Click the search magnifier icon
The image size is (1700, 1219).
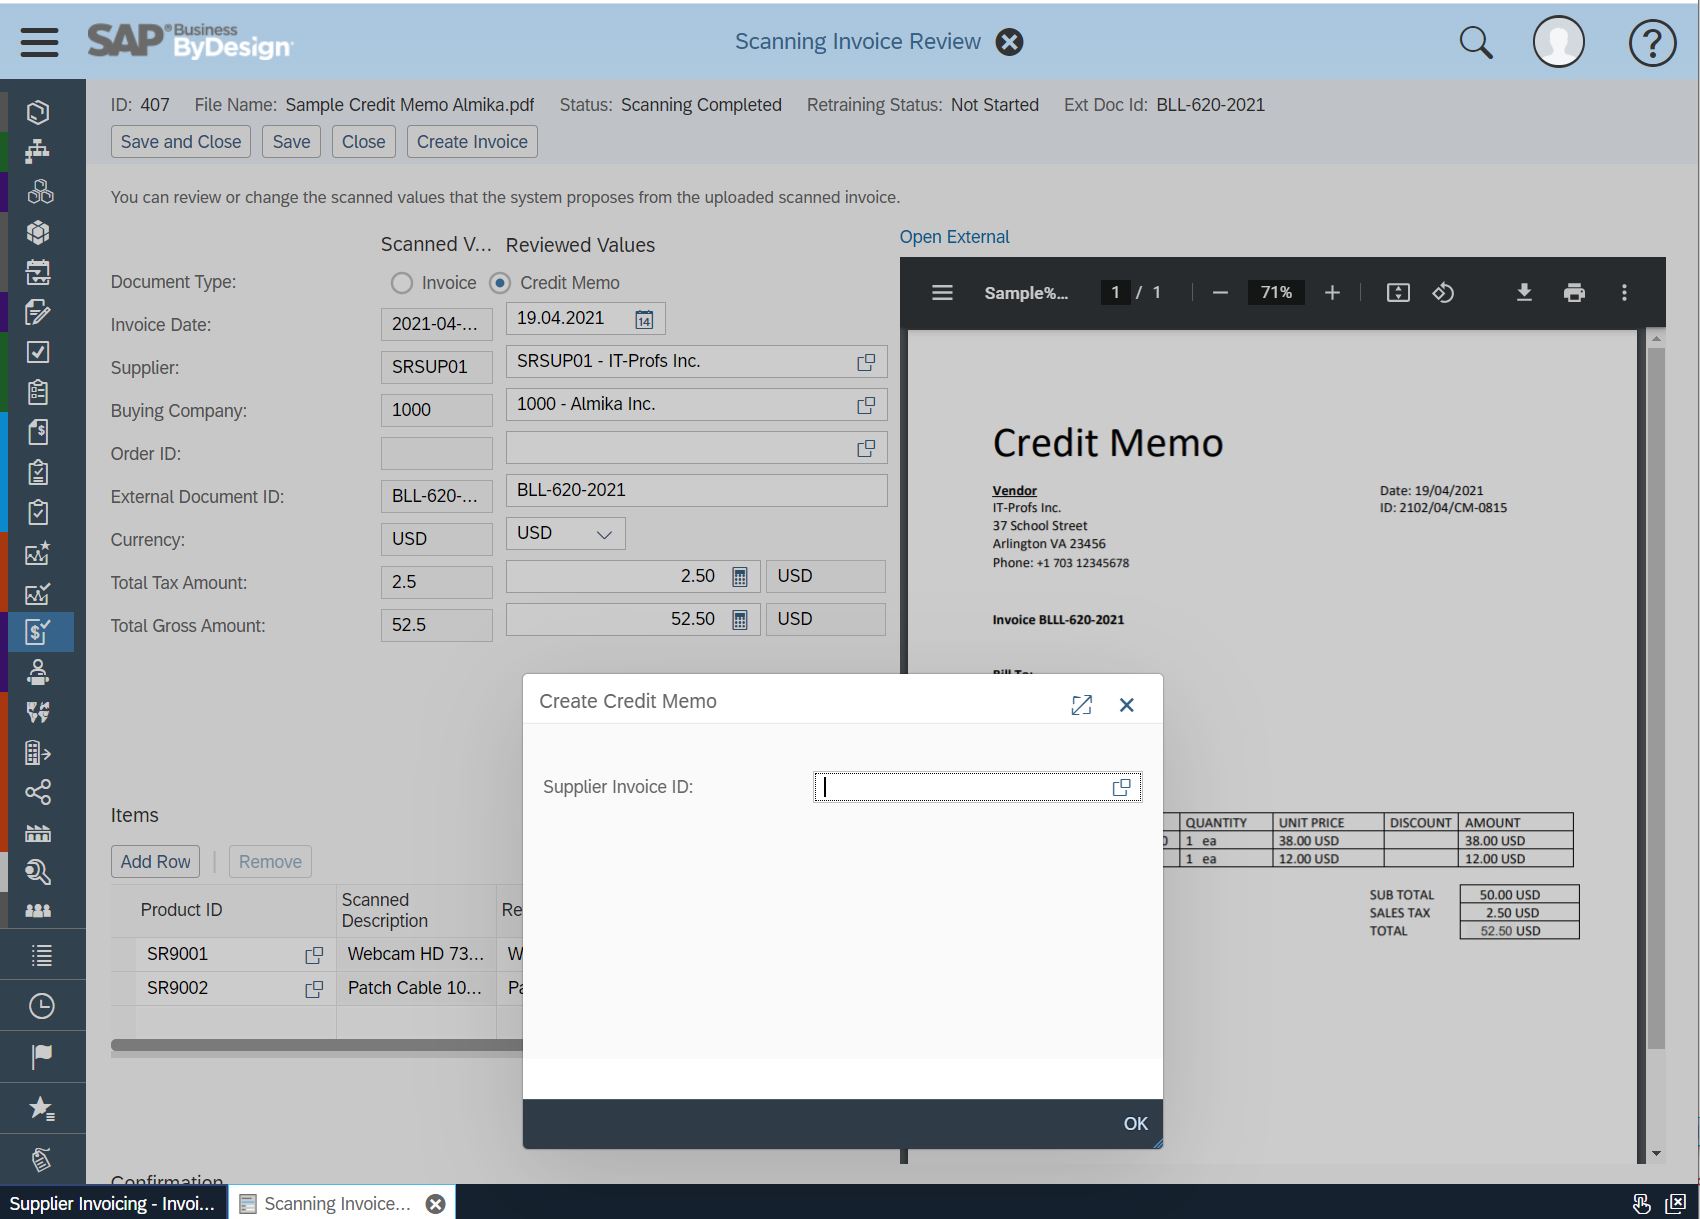(1476, 43)
